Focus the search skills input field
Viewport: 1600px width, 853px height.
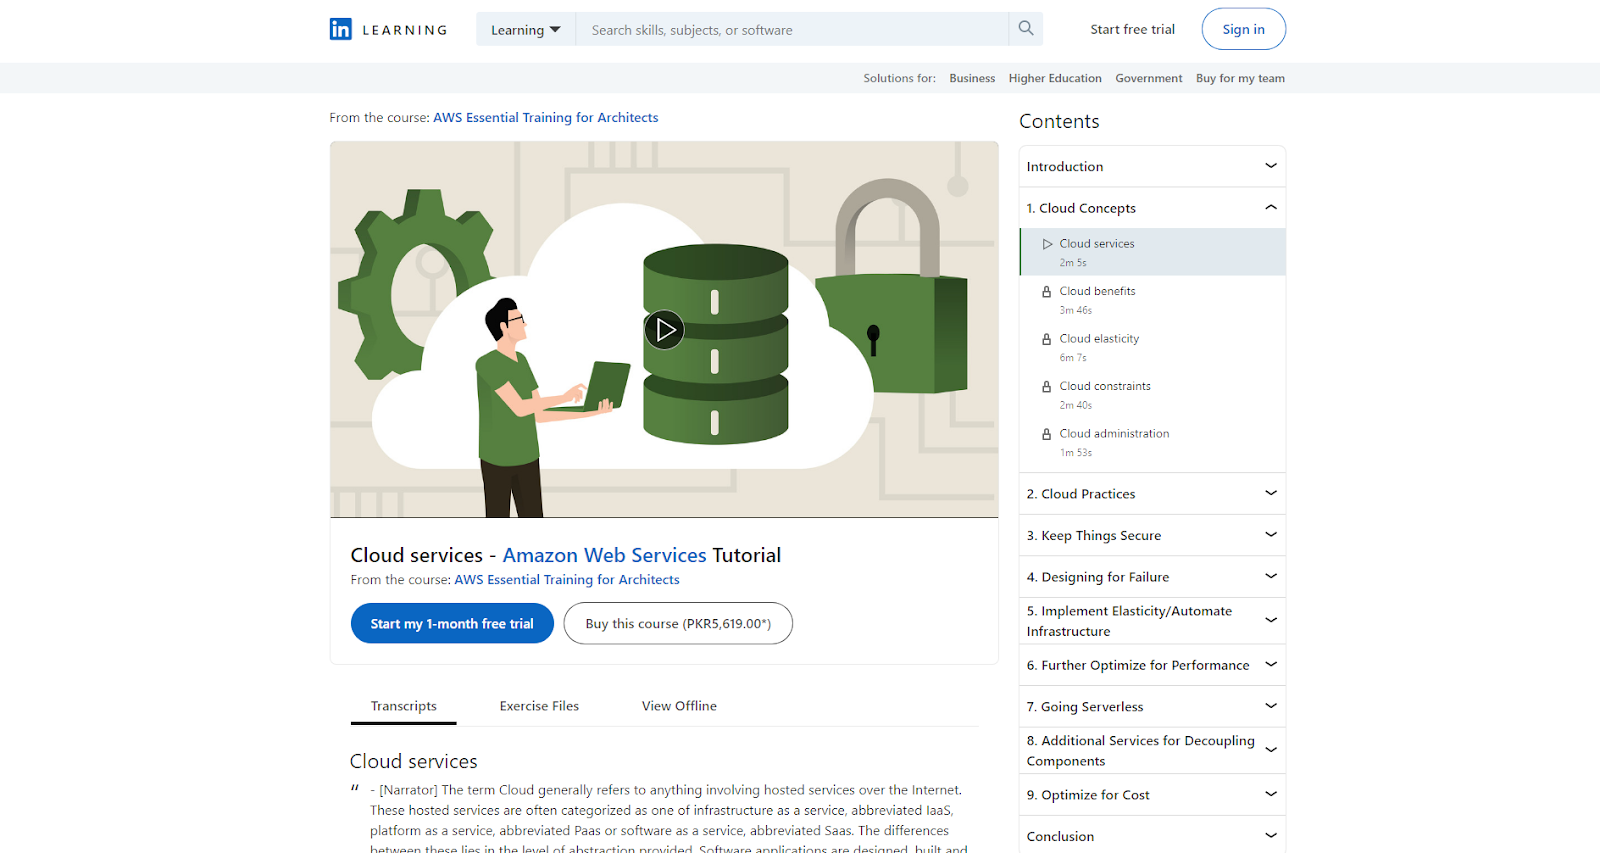coord(792,29)
